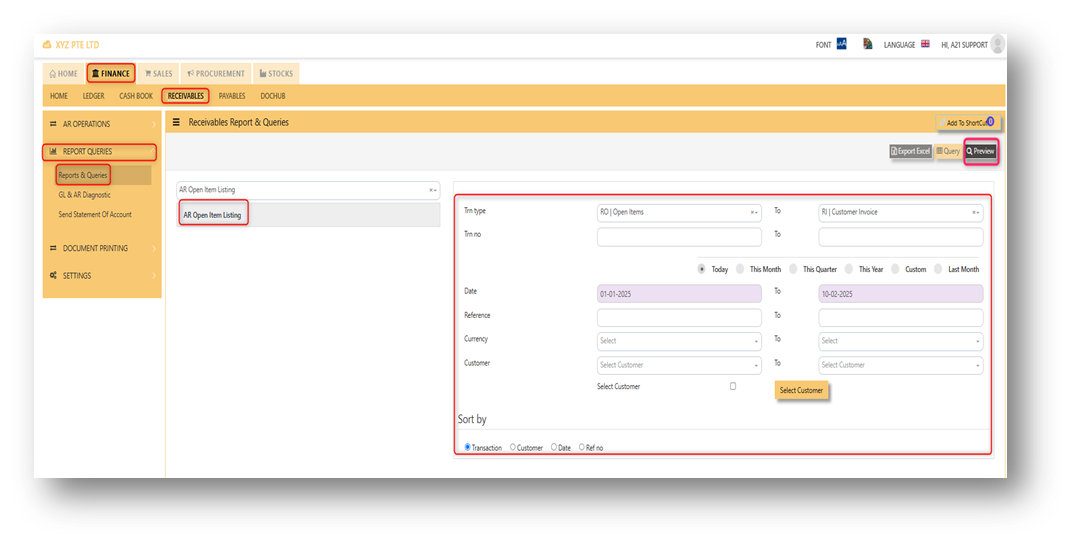Viewport: 1073px width, 544px height.
Task: Open the Customer To Select Customer dropdown
Action: click(x=901, y=365)
